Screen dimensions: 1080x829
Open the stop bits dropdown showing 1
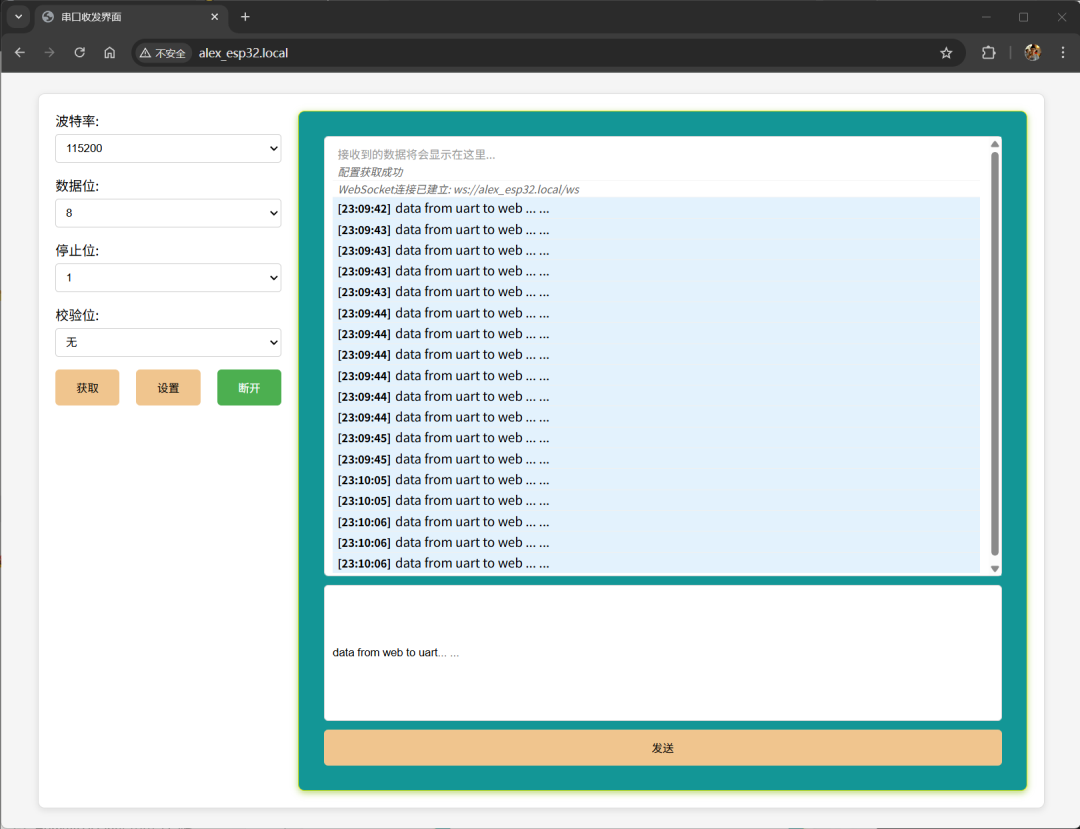coord(168,277)
